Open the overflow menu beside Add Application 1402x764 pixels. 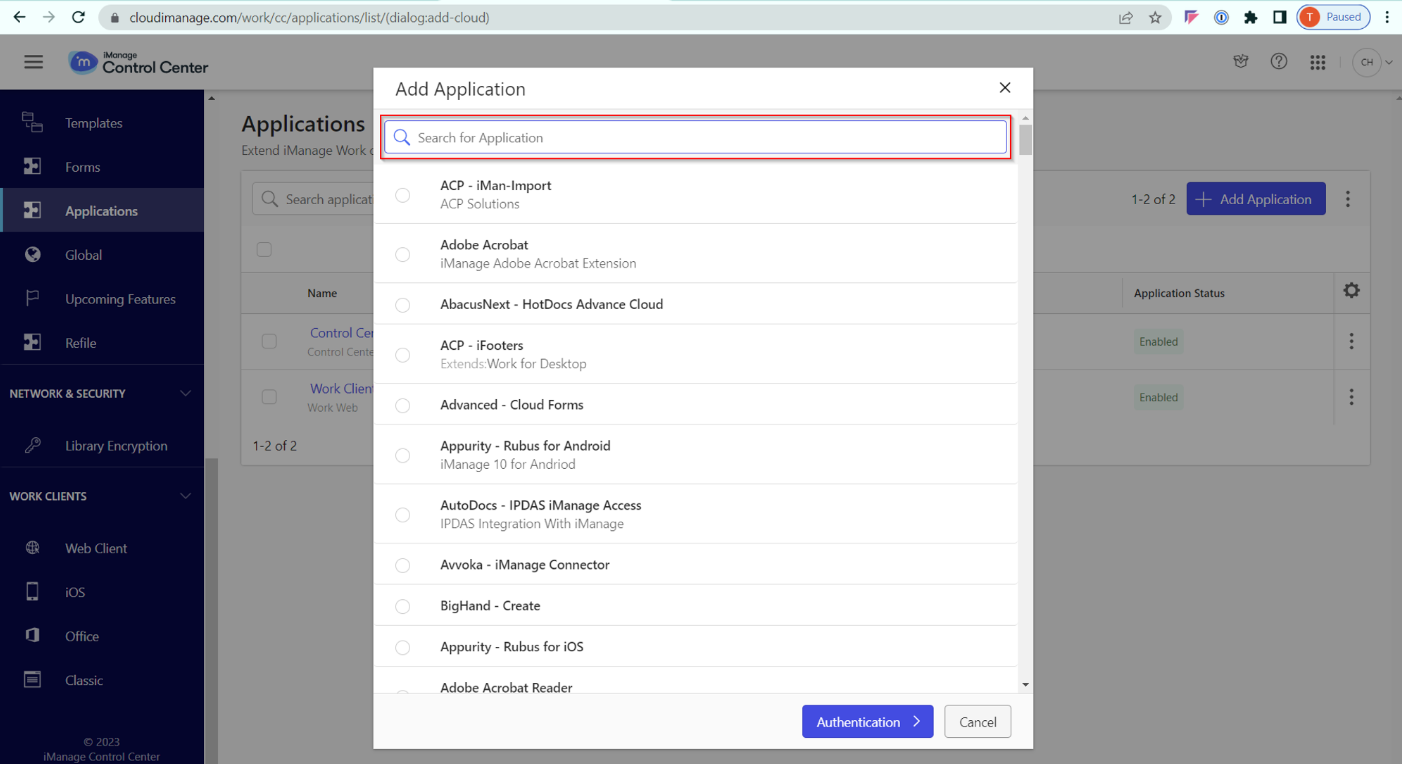(1348, 198)
